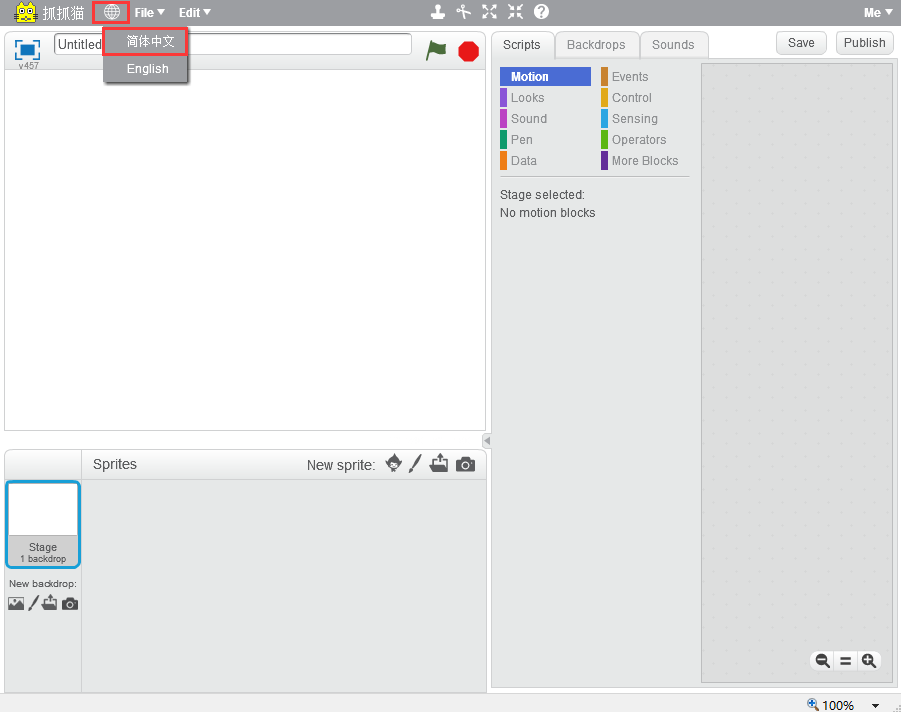Open the Me account dropdown

(878, 12)
